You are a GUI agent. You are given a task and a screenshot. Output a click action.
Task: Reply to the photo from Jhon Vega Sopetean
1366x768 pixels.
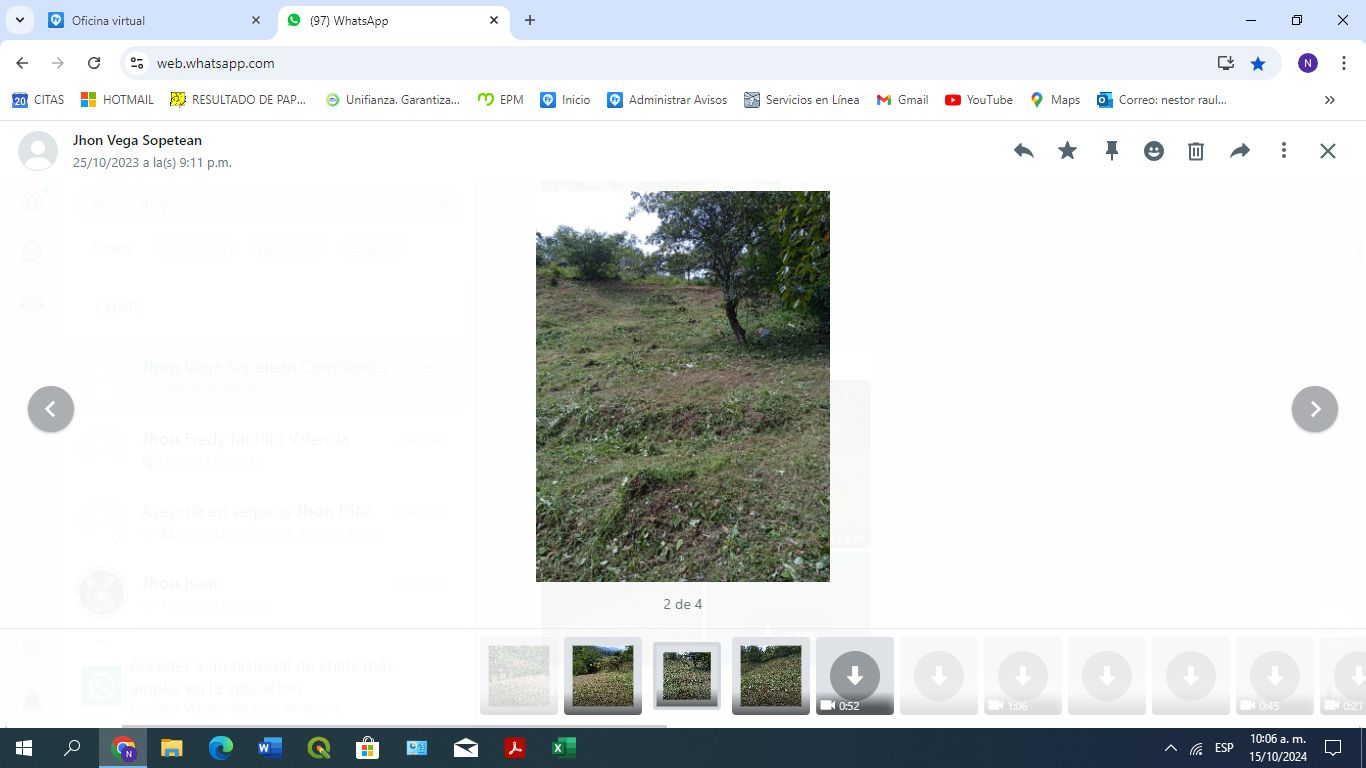pos(1023,150)
